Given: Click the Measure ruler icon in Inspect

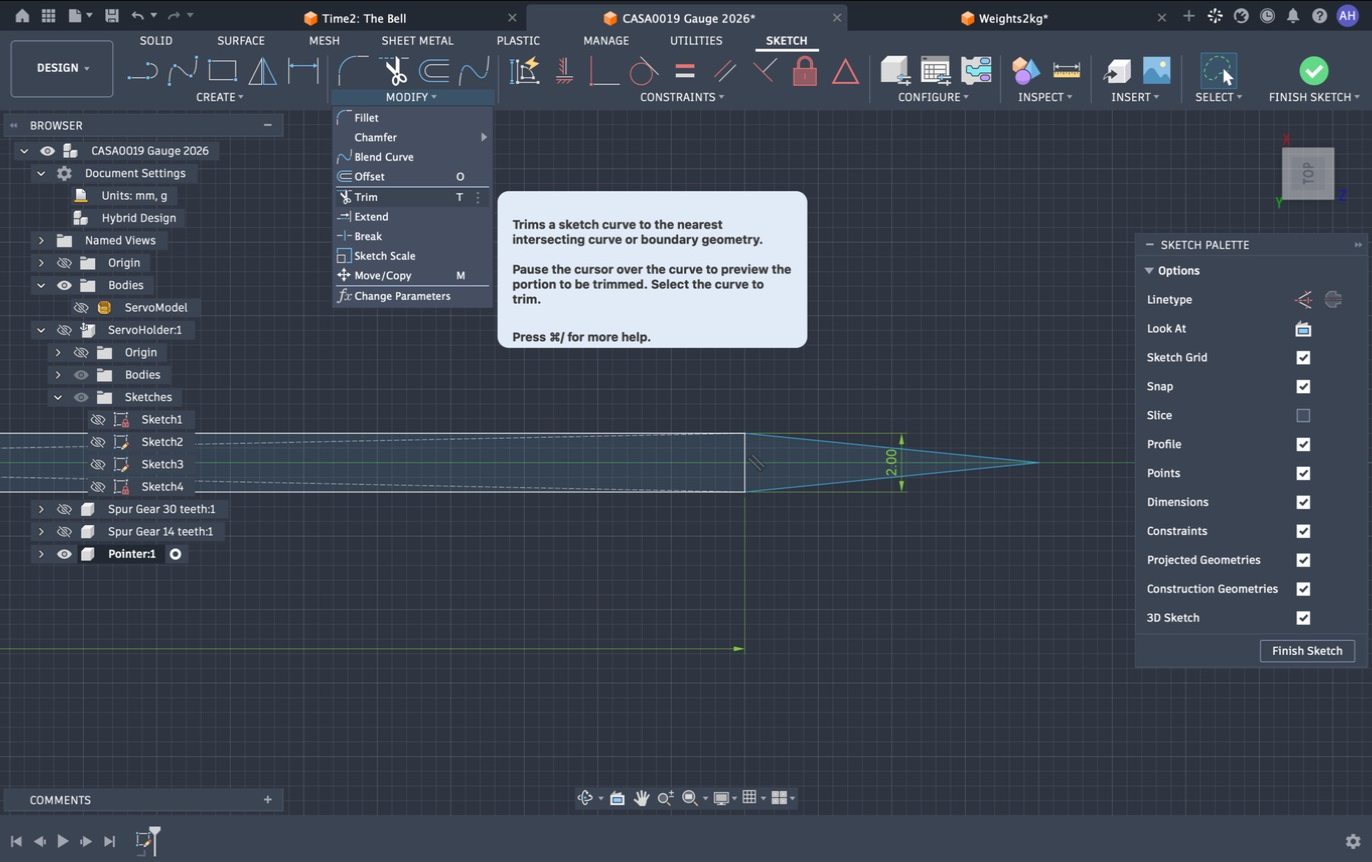Looking at the screenshot, I should [1067, 71].
